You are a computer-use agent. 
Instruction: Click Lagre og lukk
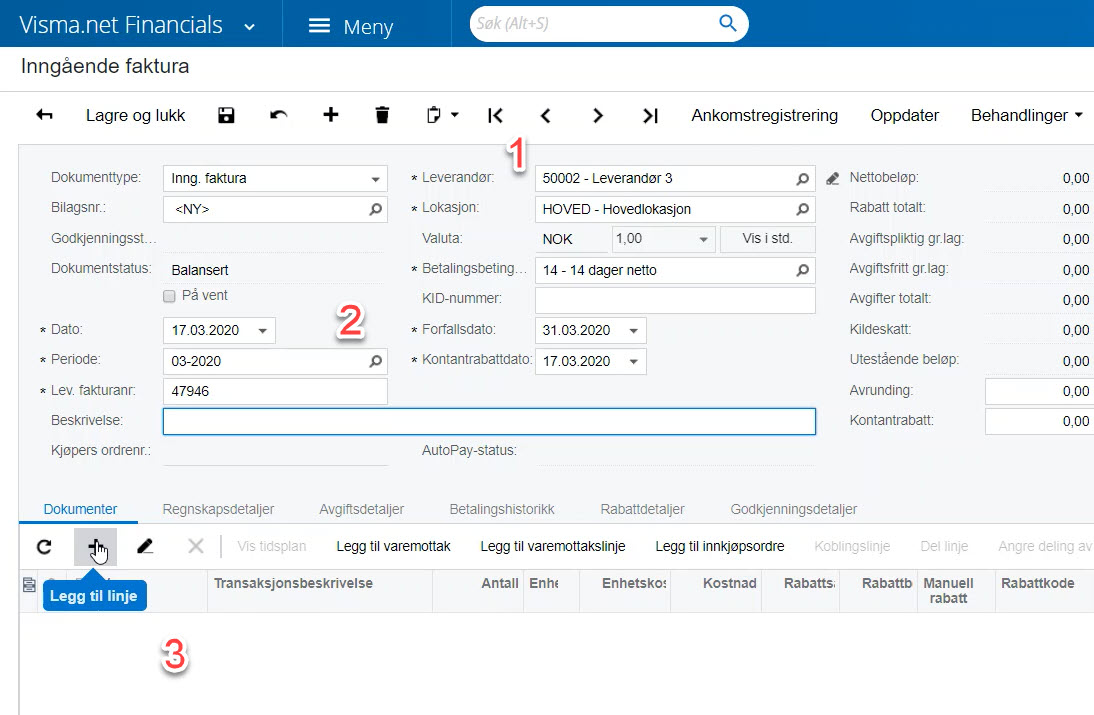click(x=135, y=115)
